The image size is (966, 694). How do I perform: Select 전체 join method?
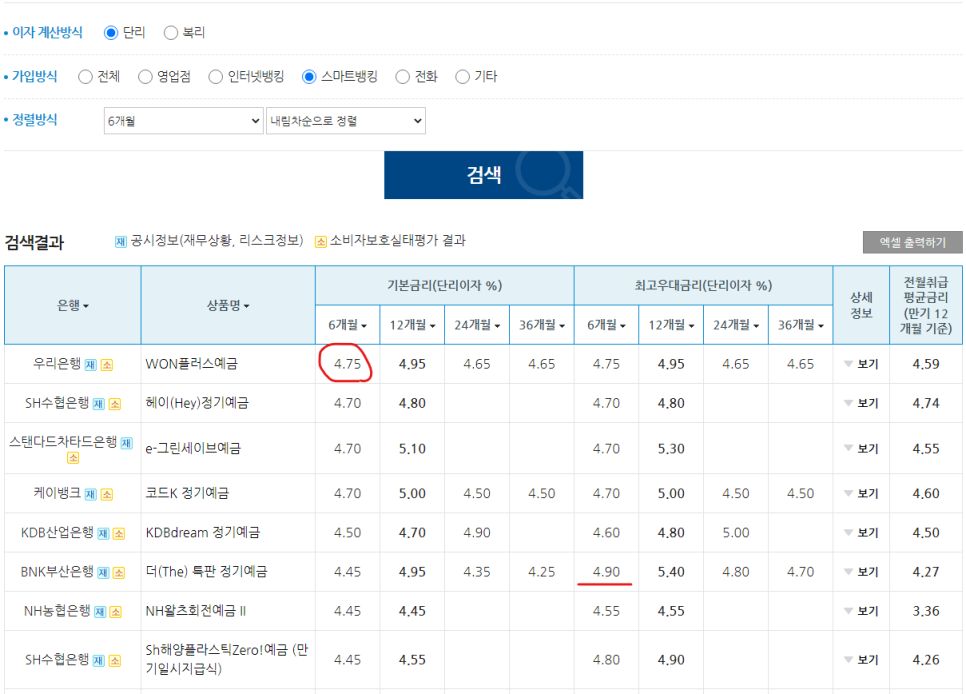[86, 77]
